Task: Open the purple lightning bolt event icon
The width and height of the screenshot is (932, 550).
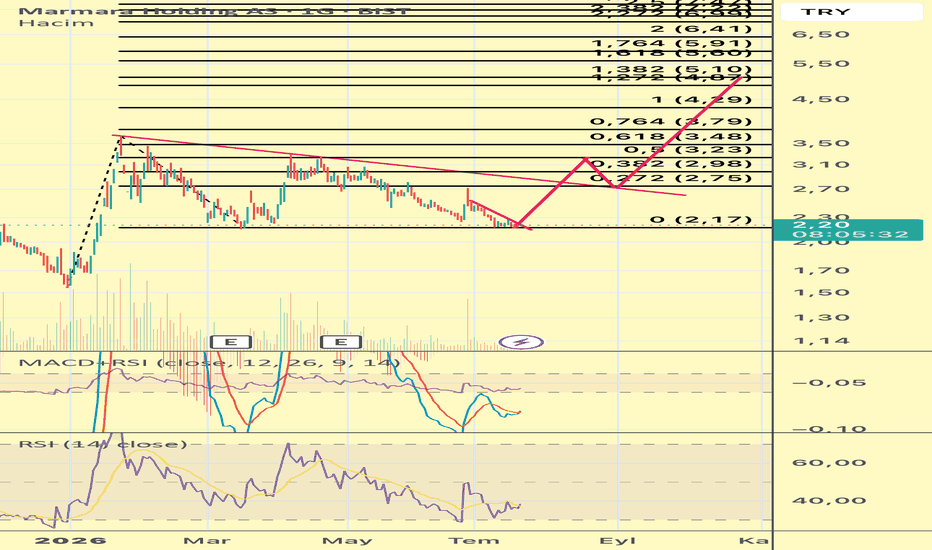Action: point(521,342)
